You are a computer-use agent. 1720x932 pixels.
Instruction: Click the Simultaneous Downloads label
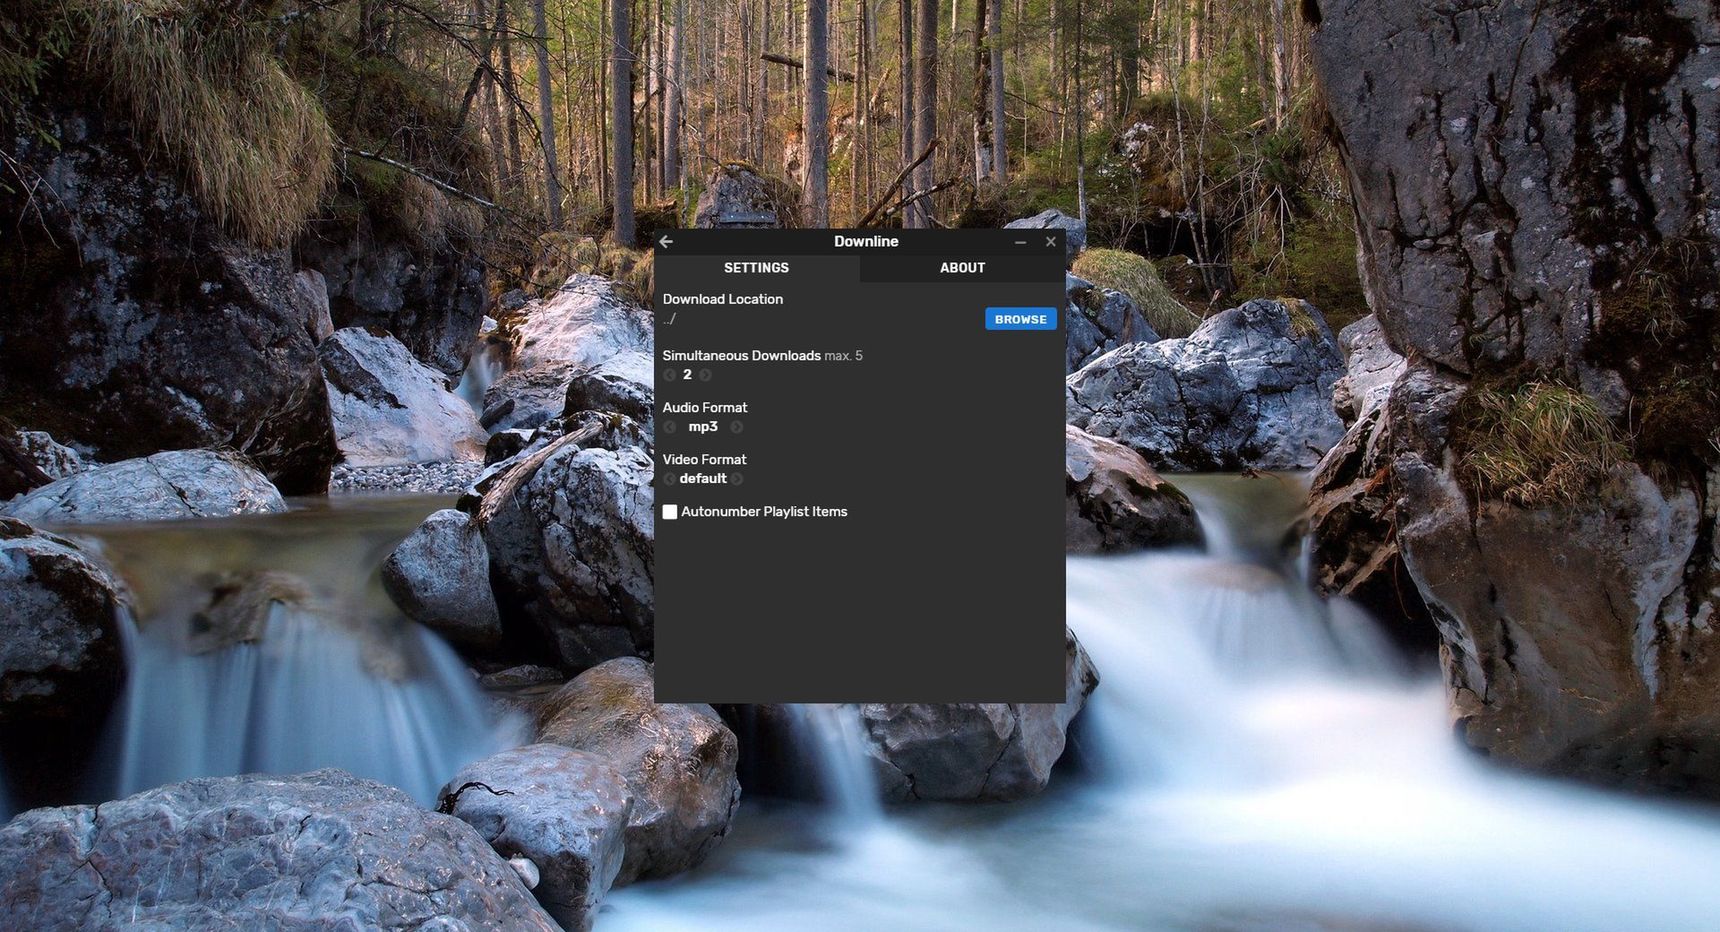741,356
